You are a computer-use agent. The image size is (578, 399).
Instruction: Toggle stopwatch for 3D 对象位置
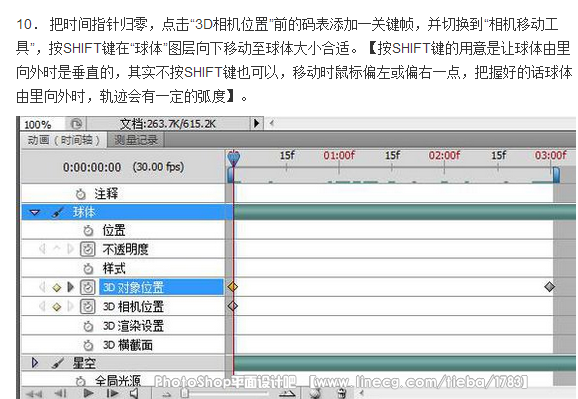[x=88, y=287]
